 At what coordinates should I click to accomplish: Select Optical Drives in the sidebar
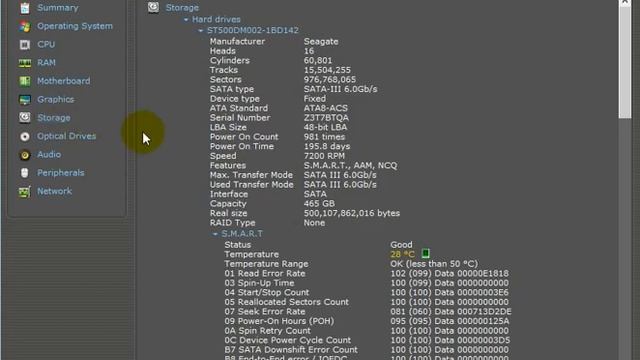point(66,136)
